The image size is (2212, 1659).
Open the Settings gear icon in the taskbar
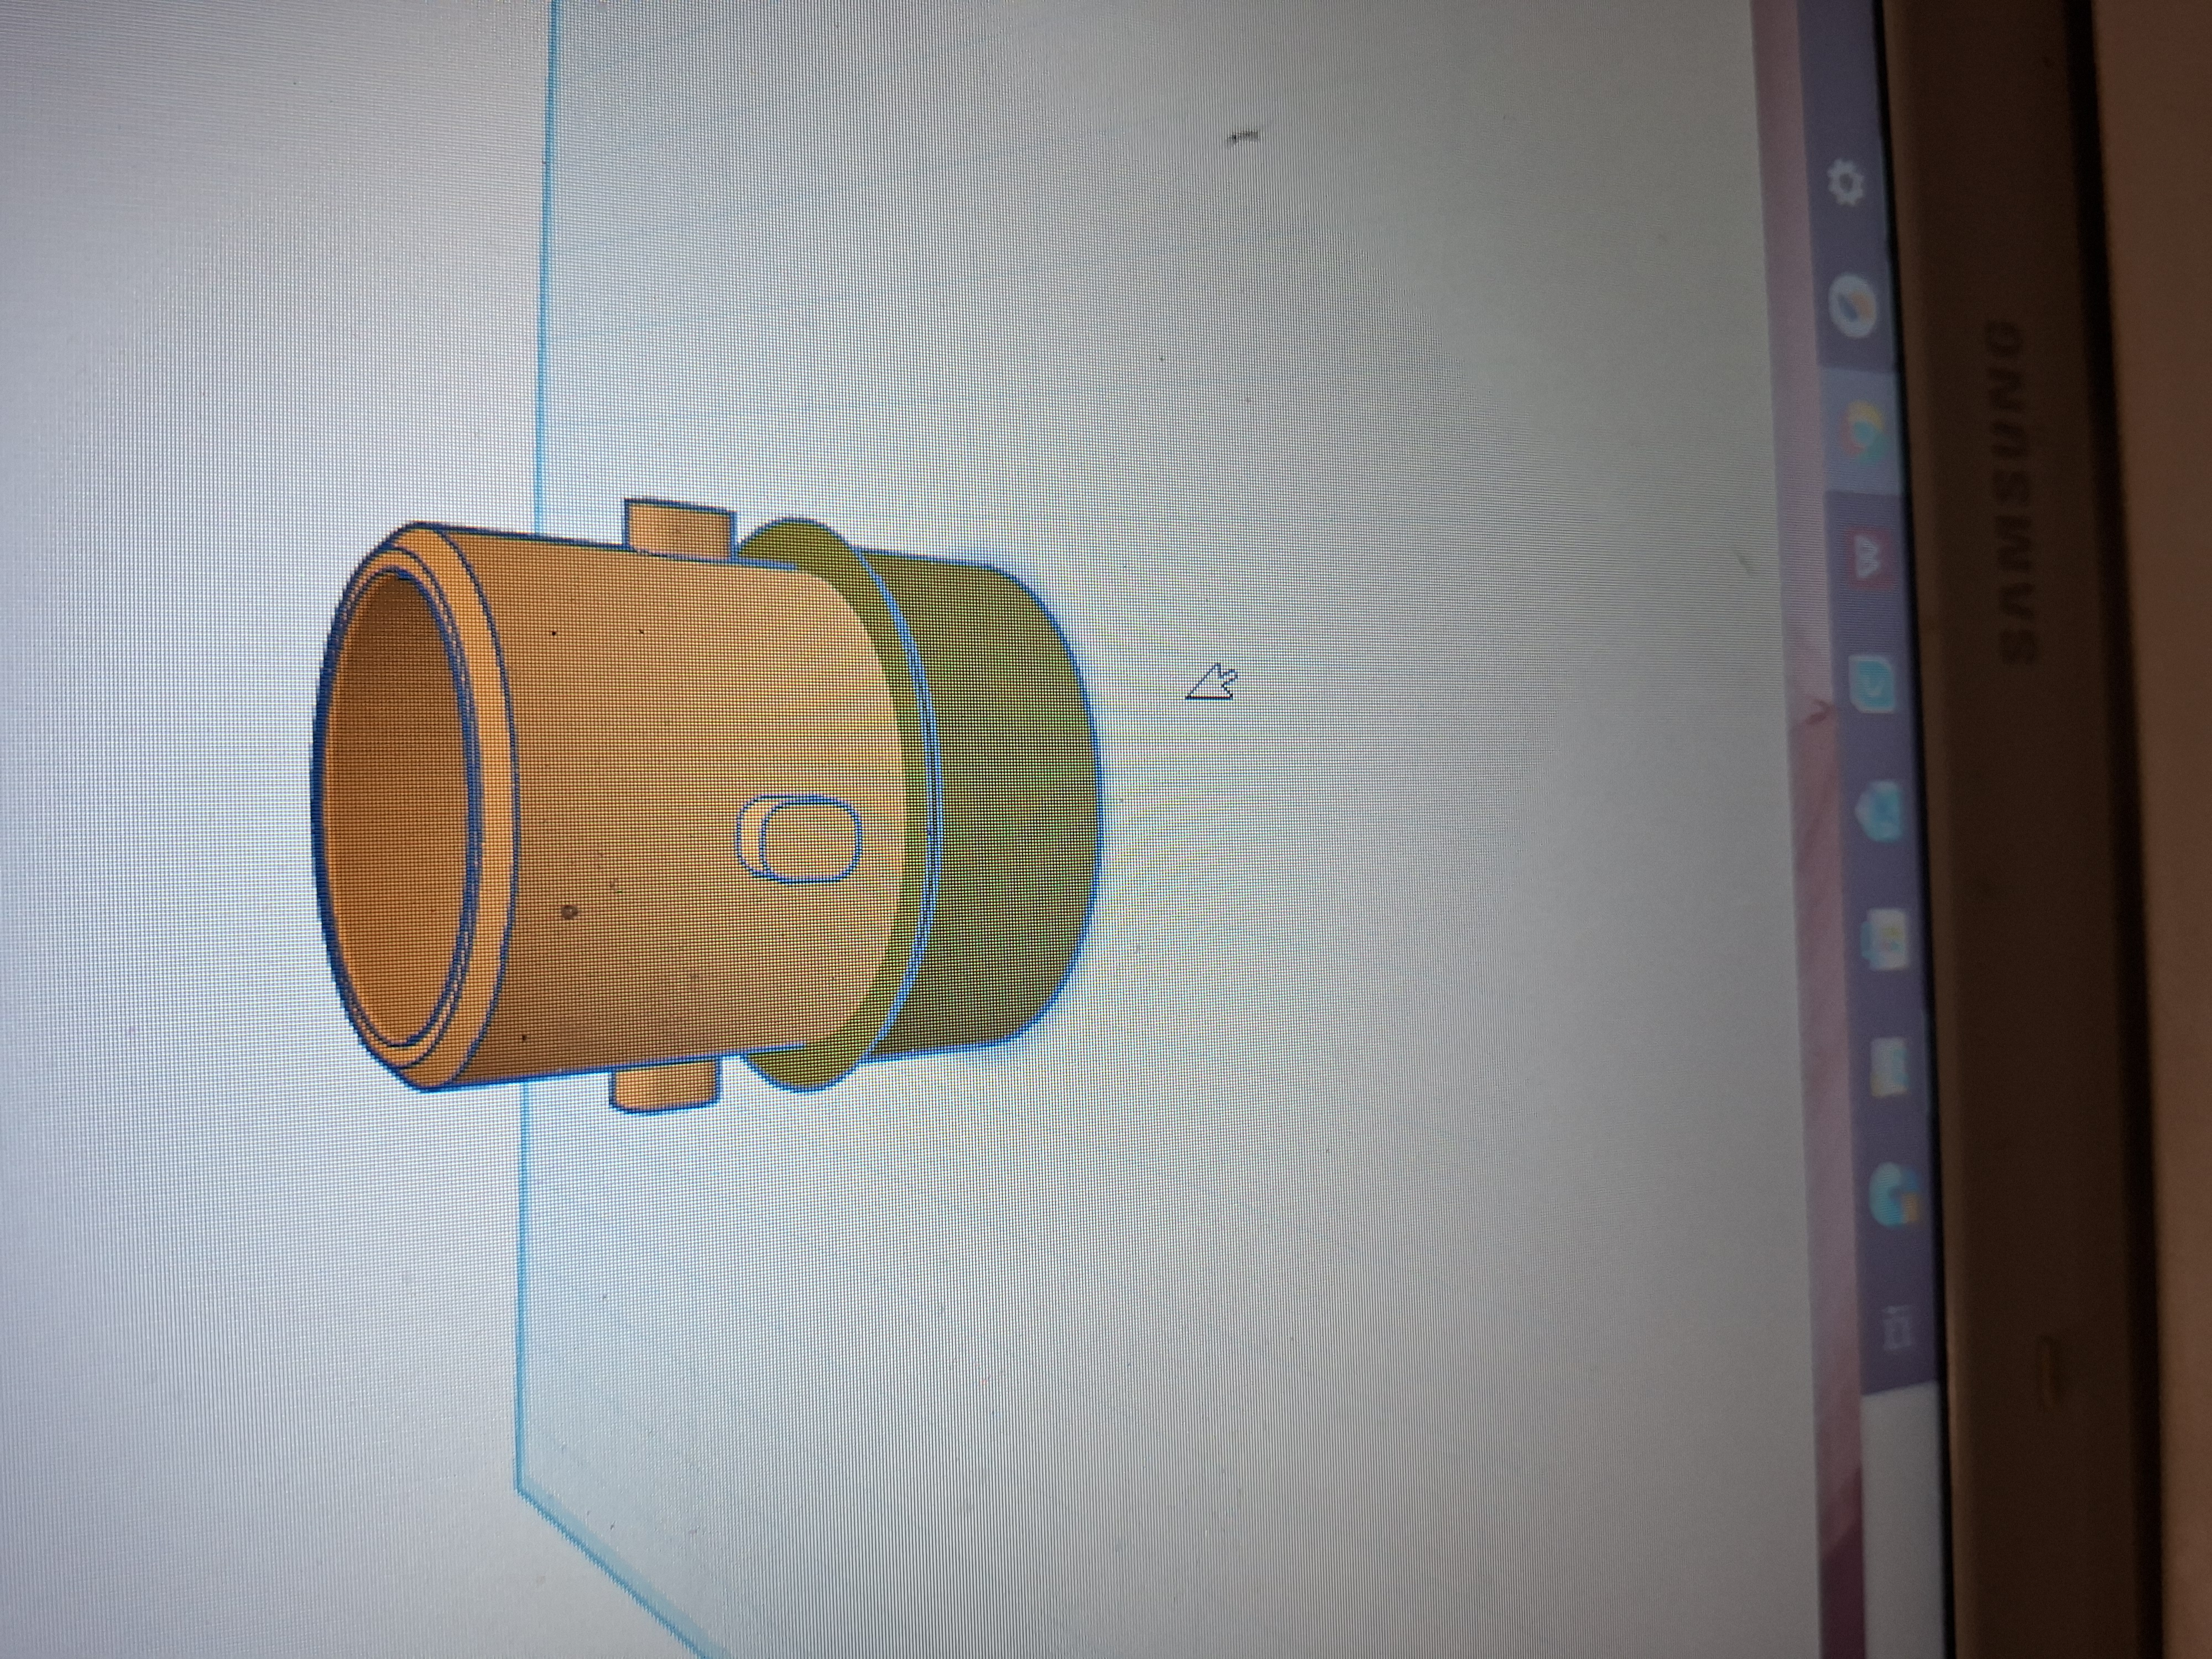[x=1846, y=184]
